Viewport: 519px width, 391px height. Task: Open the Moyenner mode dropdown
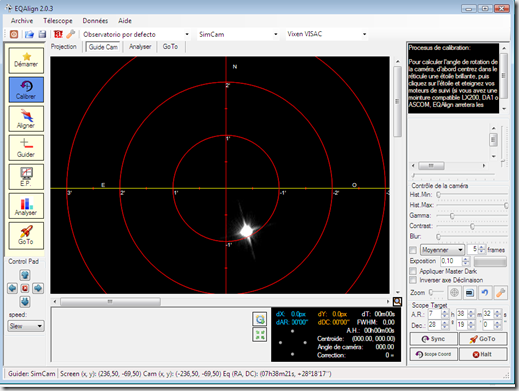coord(442,250)
